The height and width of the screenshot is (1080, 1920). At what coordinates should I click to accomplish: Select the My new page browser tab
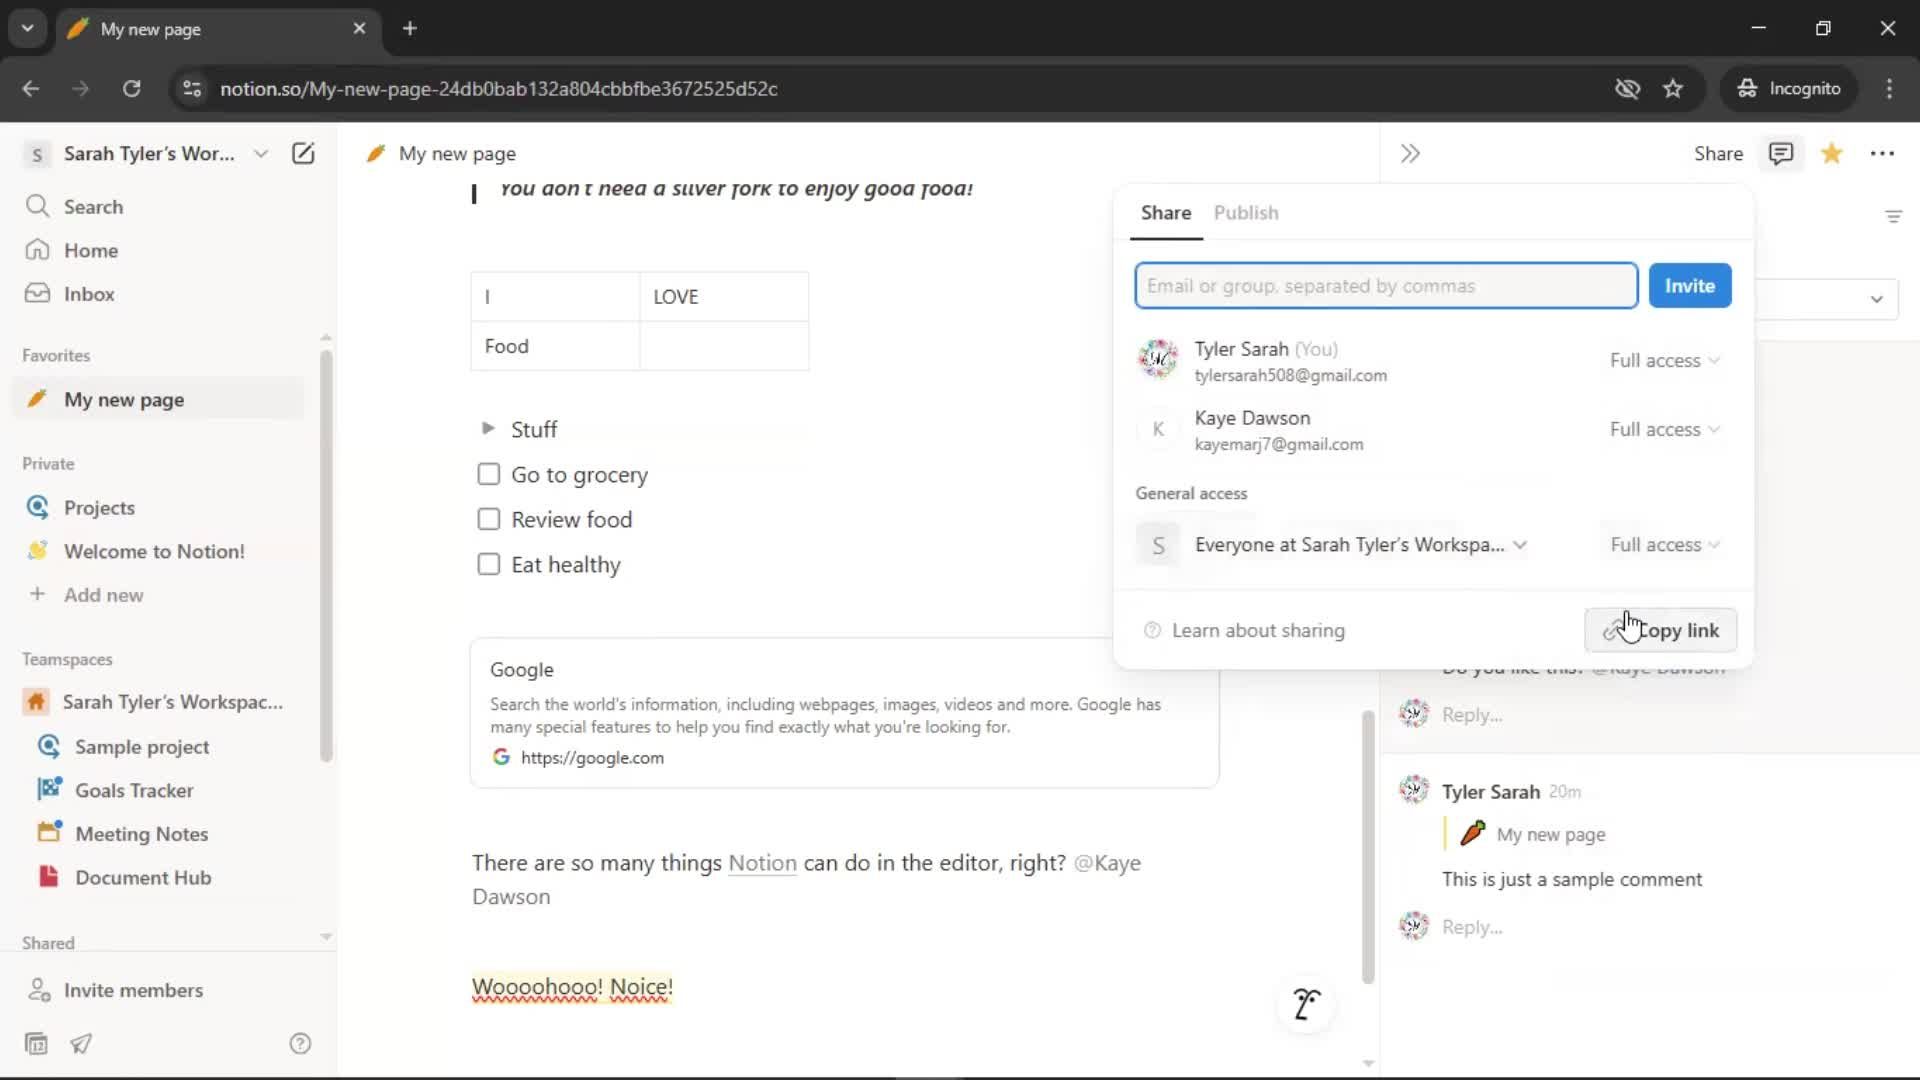[218, 29]
